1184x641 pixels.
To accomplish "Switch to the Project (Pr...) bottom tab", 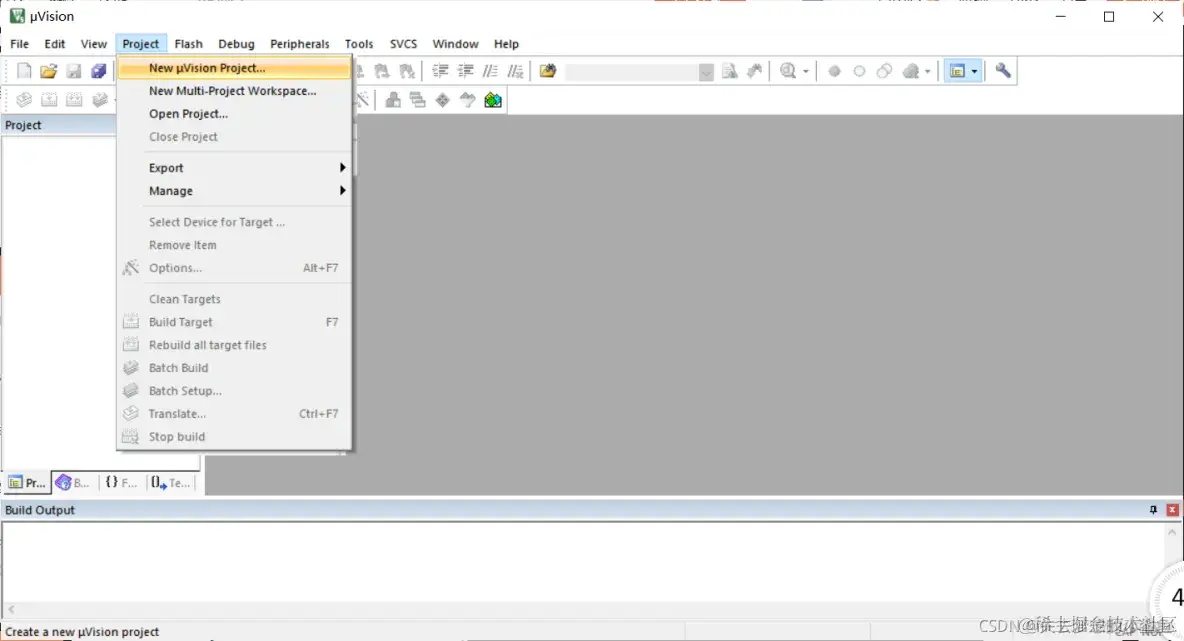I will pos(27,483).
